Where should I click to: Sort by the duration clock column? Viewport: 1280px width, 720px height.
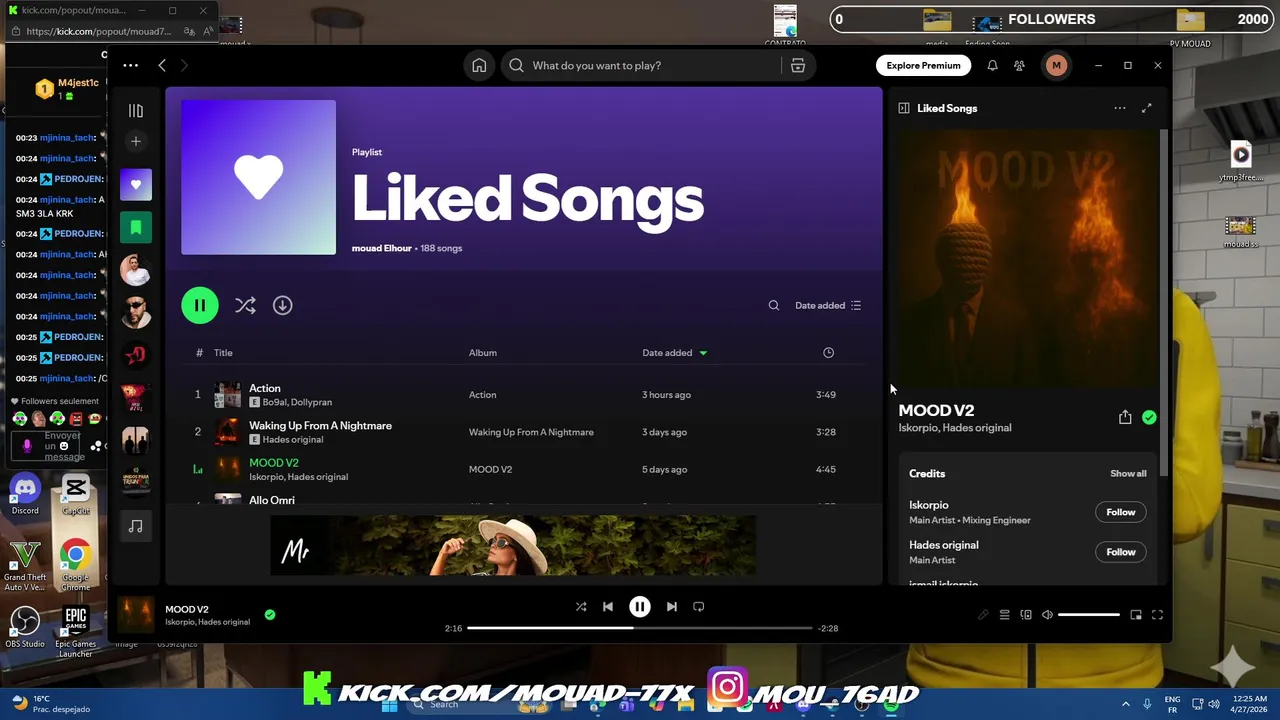(x=828, y=352)
